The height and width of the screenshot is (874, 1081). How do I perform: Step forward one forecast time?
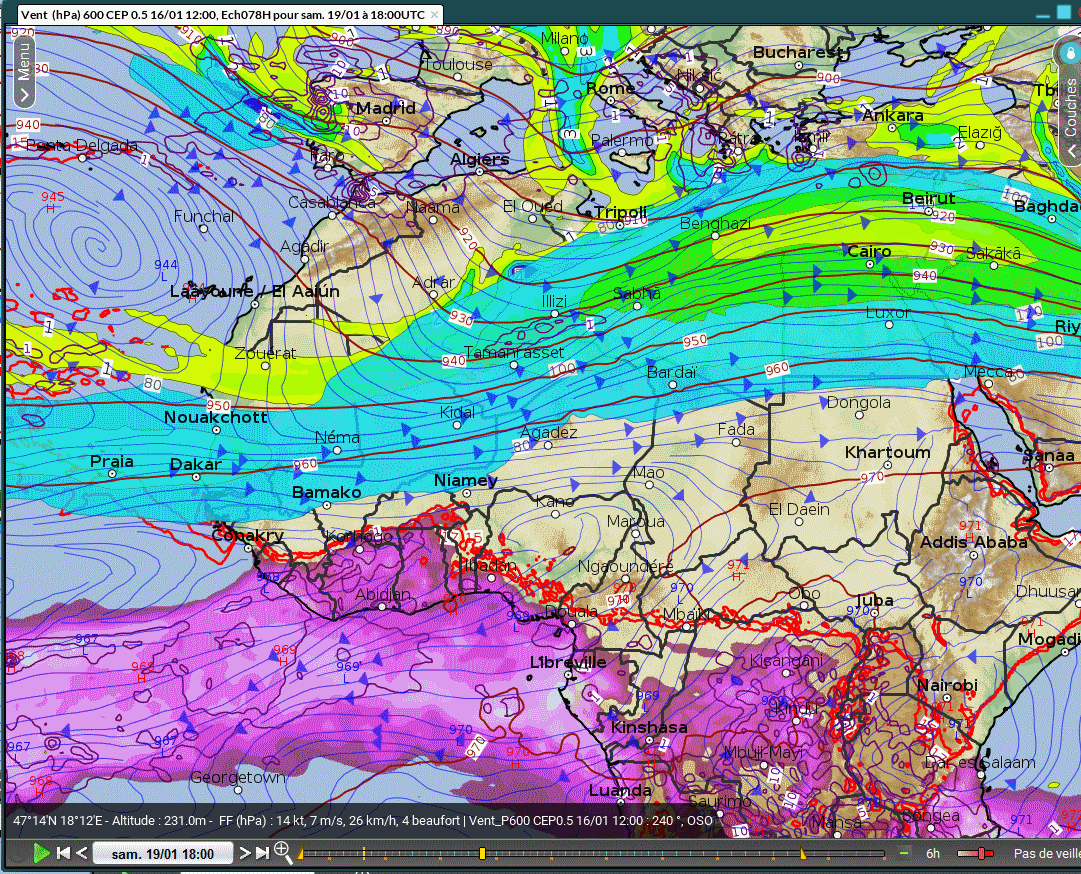pyautogui.click(x=244, y=853)
